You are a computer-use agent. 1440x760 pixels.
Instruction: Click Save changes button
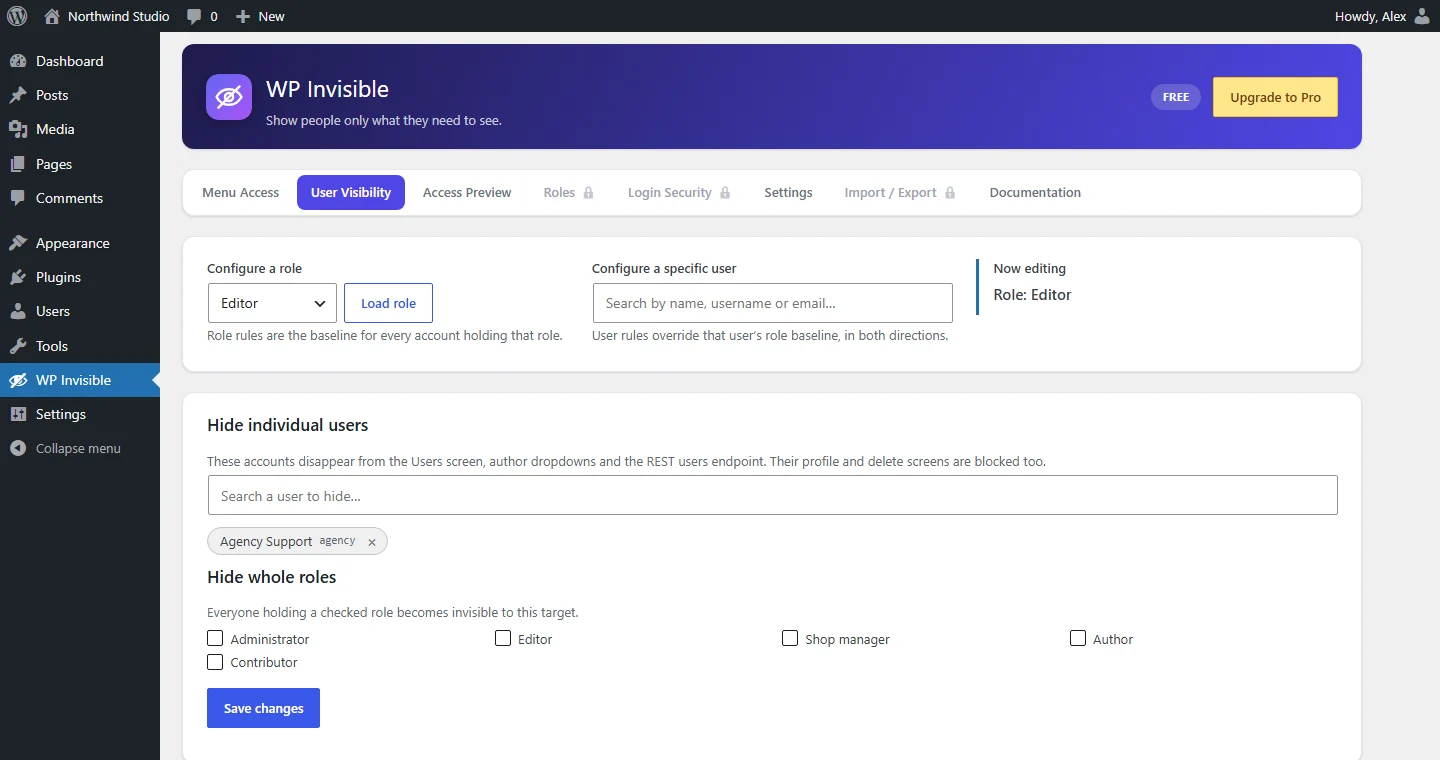[263, 708]
